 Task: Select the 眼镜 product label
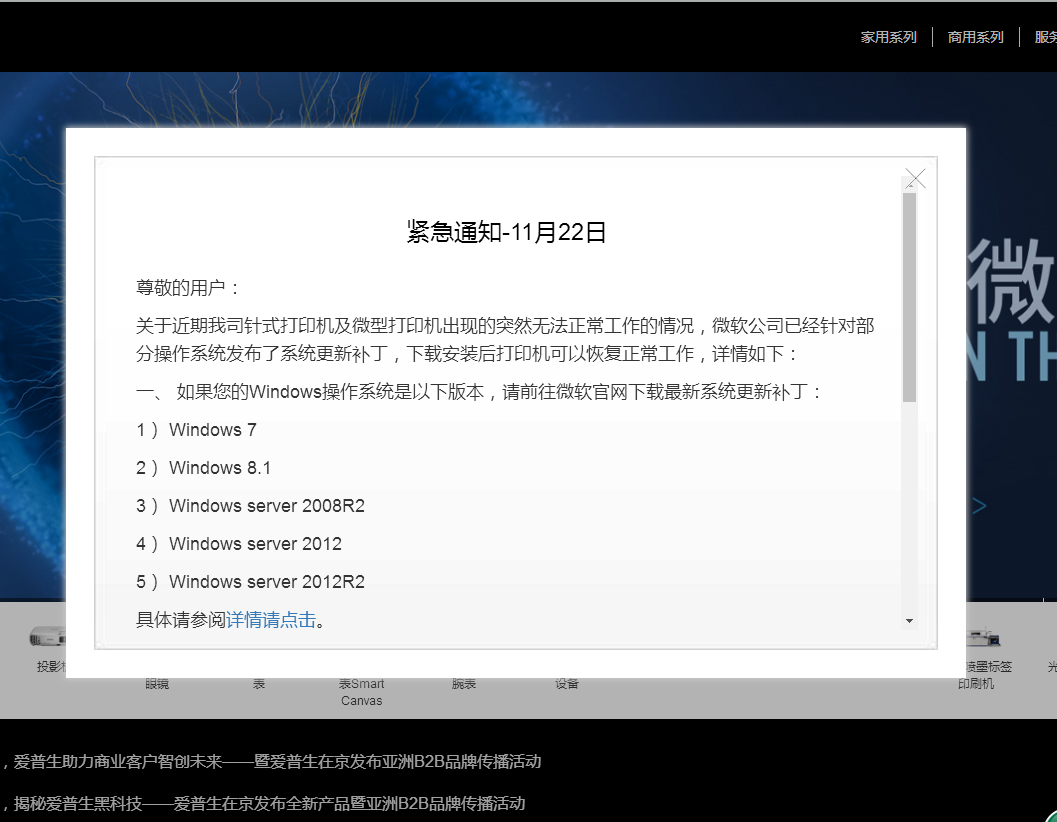[157, 684]
